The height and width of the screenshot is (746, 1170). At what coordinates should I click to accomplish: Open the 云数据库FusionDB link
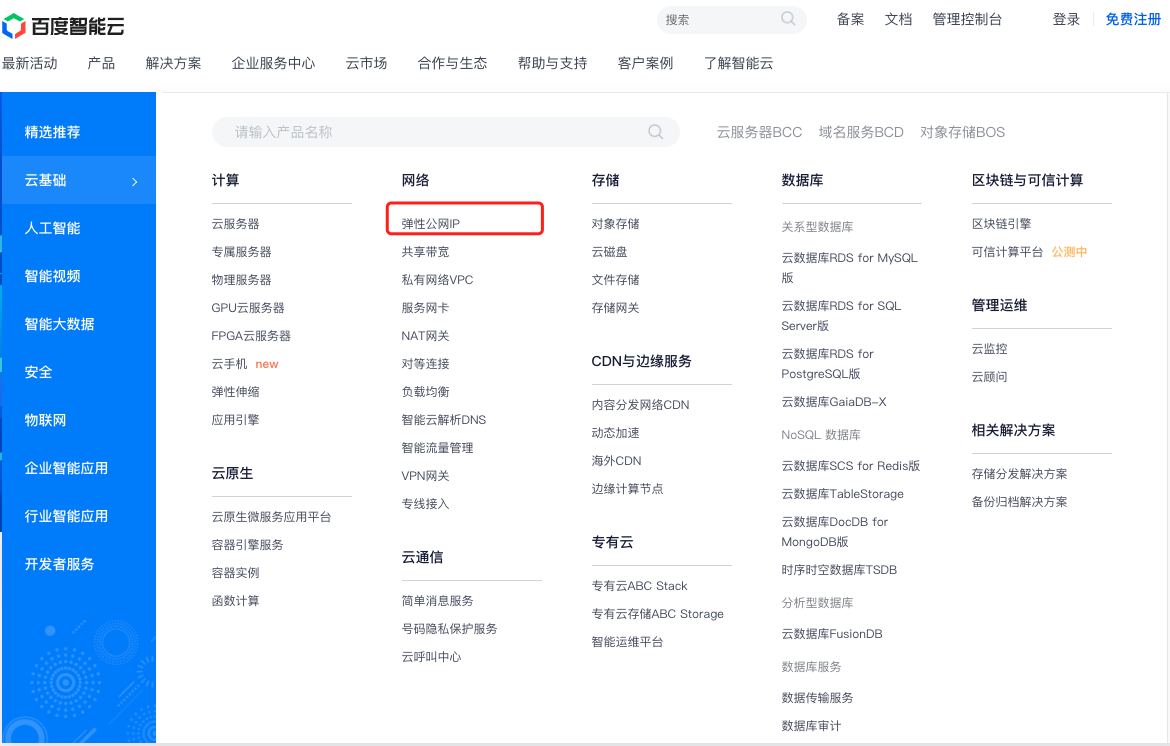832,634
